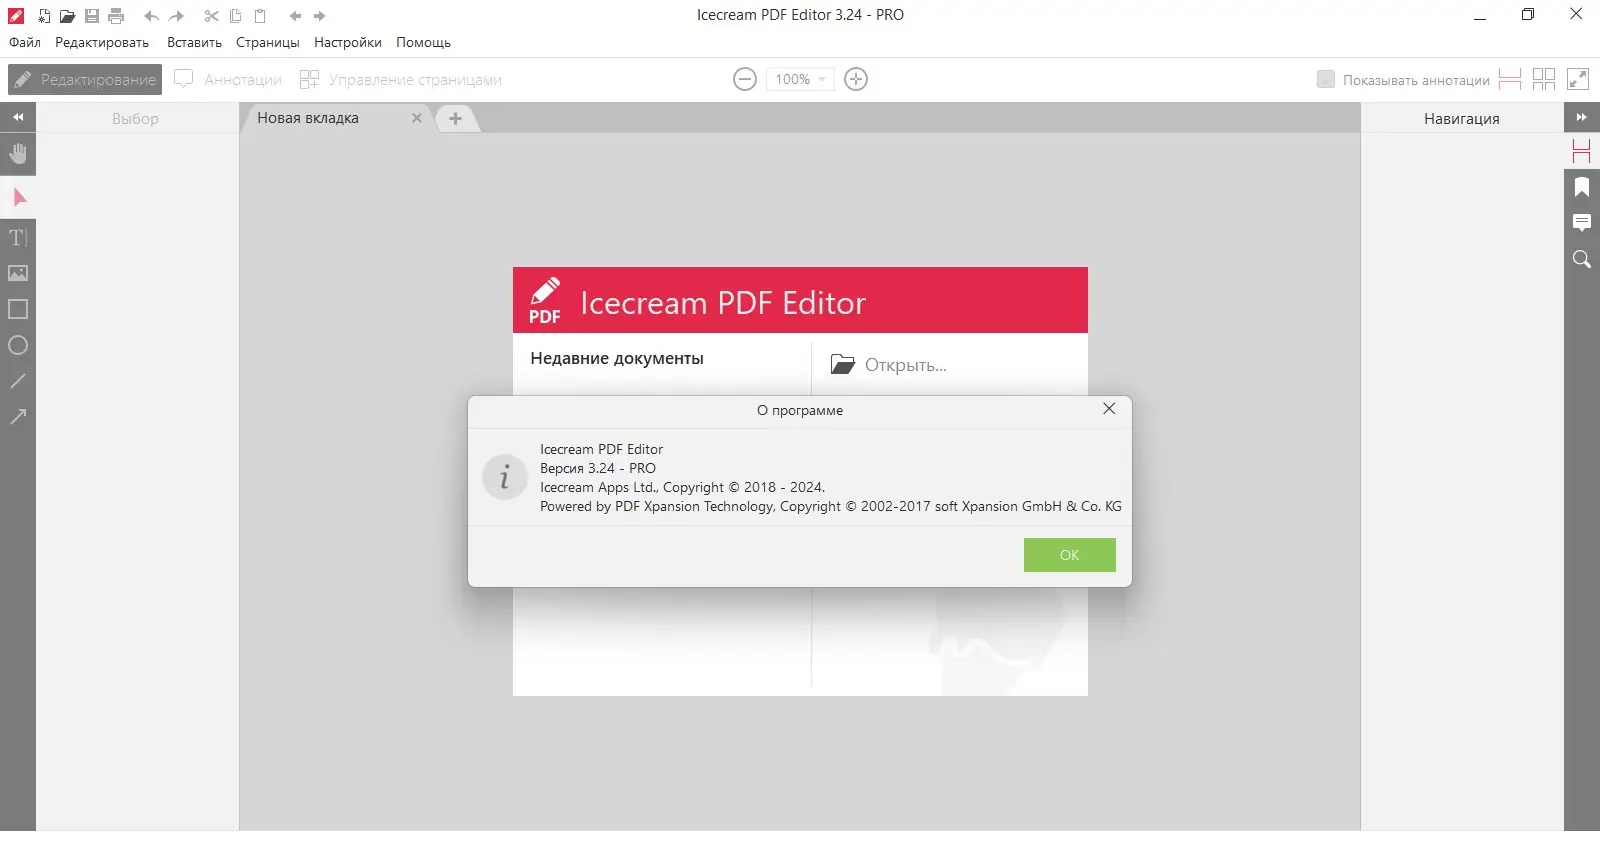
Task: Open the Настройки menu
Action: [x=348, y=42]
